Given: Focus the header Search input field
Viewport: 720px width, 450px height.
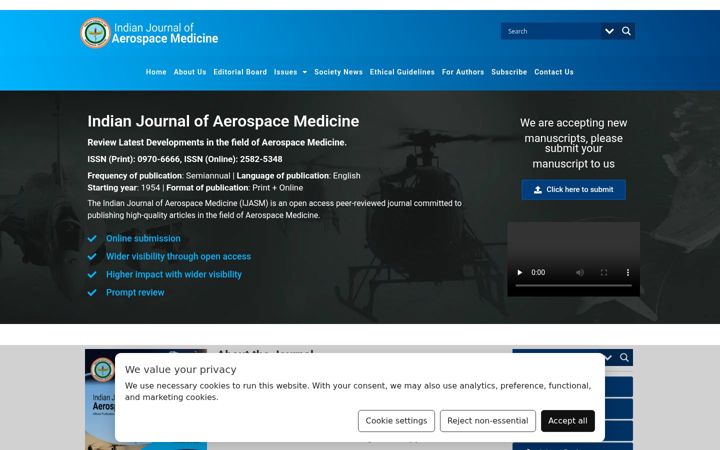Looking at the screenshot, I should (x=551, y=31).
